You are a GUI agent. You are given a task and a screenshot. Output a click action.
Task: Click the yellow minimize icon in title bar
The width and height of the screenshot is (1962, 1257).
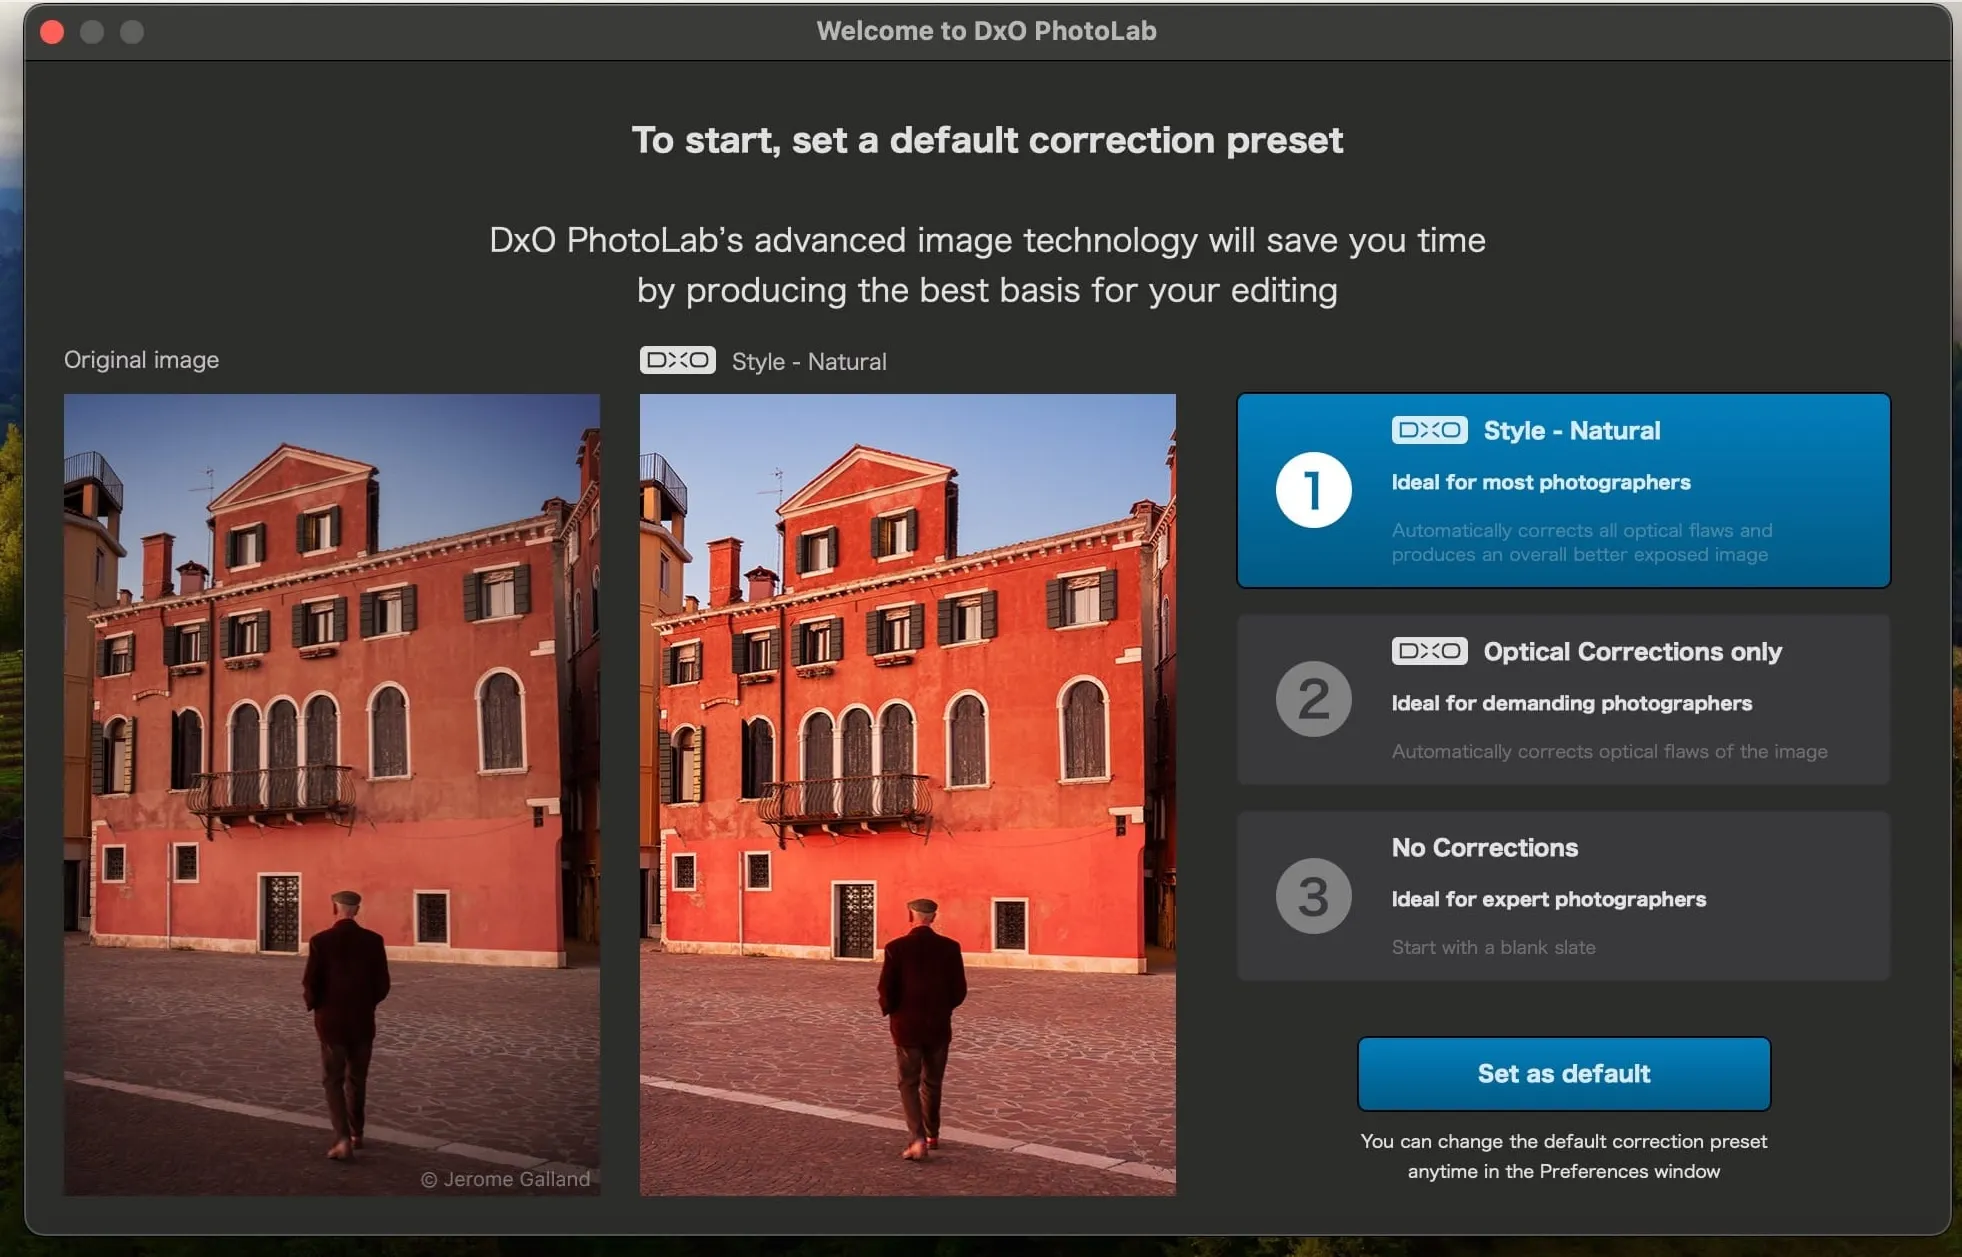coord(92,31)
